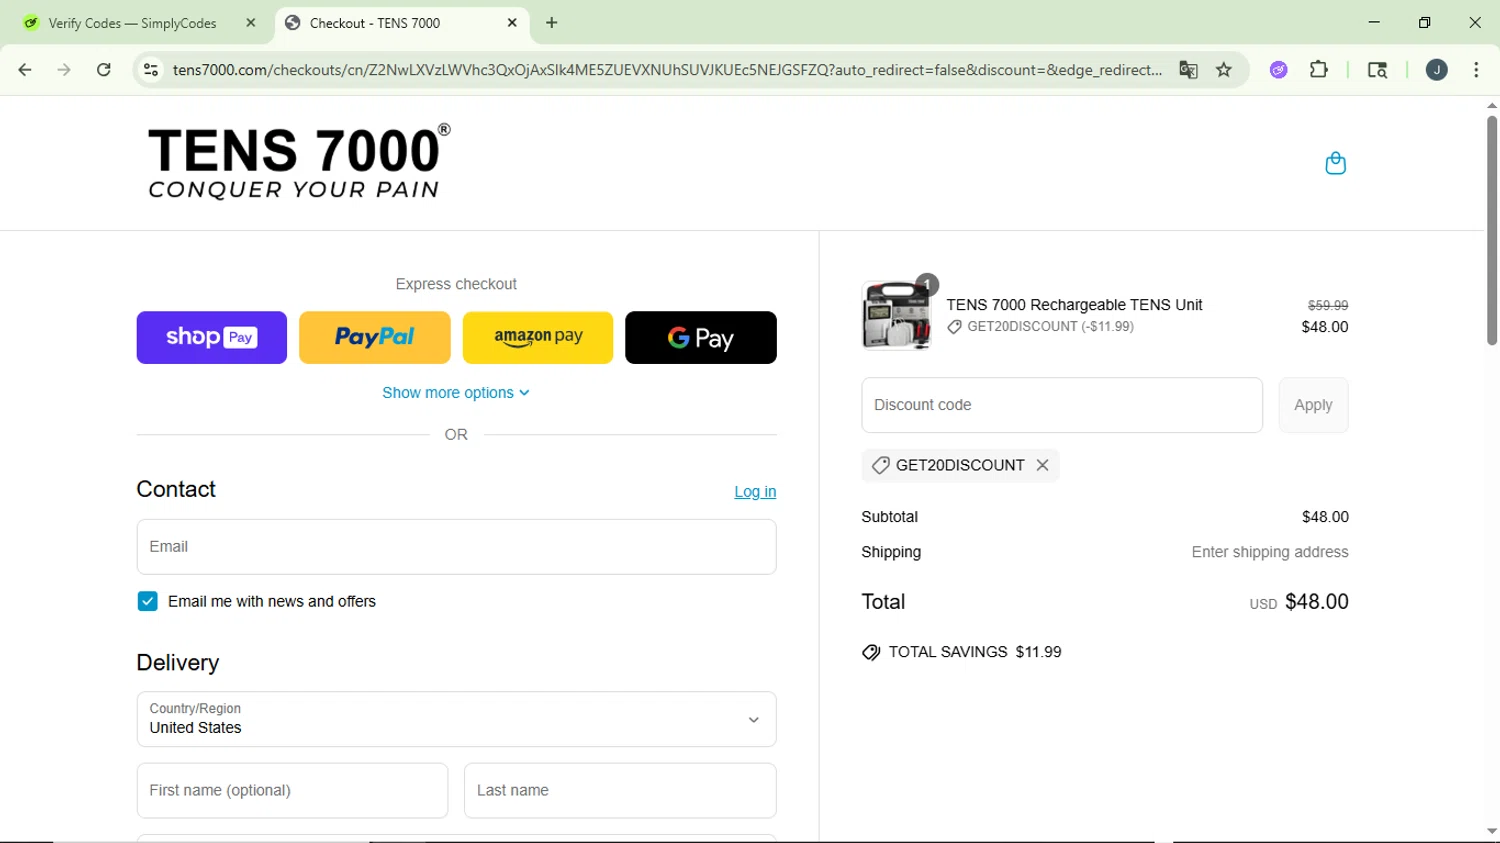1500x843 pixels.
Task: Go back to the previous page
Action: click(25, 70)
